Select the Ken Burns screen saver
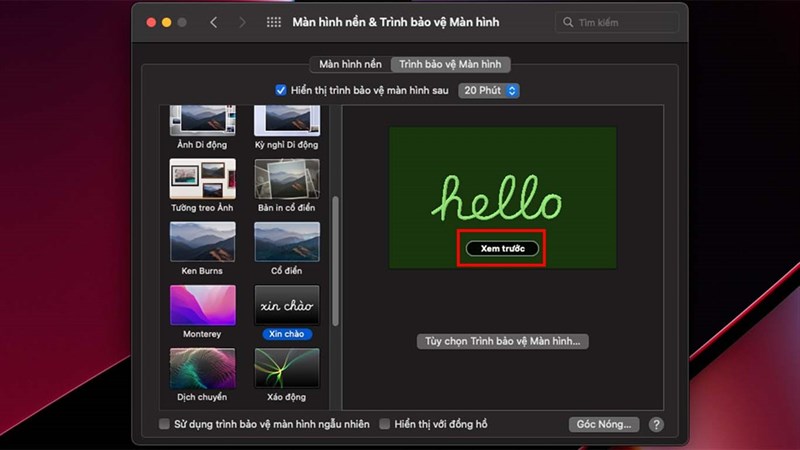Screen dimensions: 800x450 click(202, 241)
